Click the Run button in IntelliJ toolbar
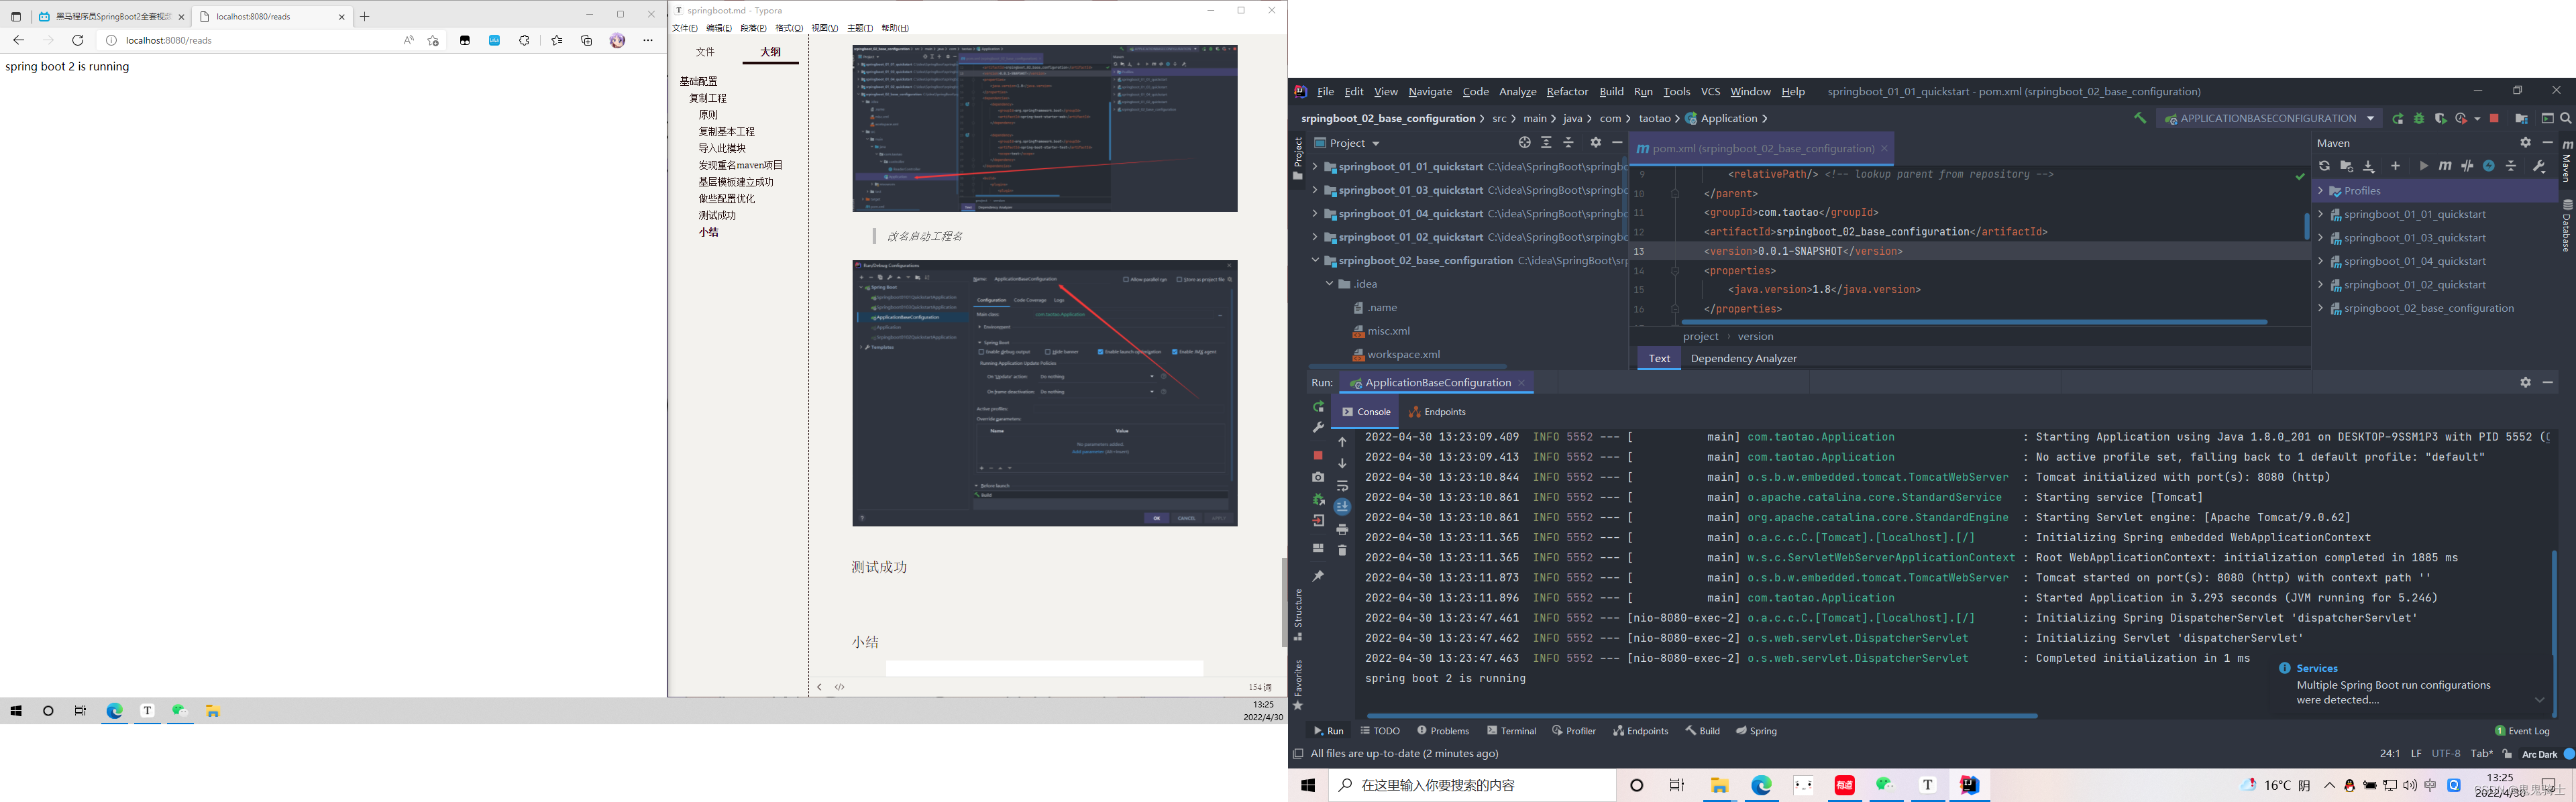The image size is (2576, 802). [2397, 118]
